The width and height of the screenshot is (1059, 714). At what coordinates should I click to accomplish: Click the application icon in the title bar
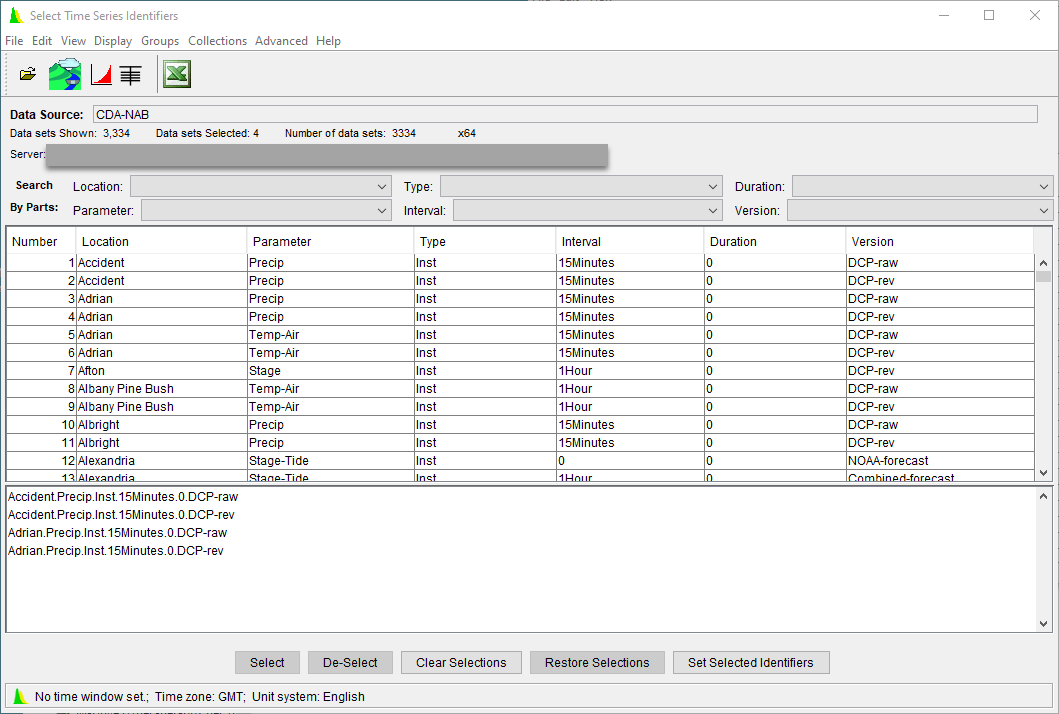click(14, 15)
